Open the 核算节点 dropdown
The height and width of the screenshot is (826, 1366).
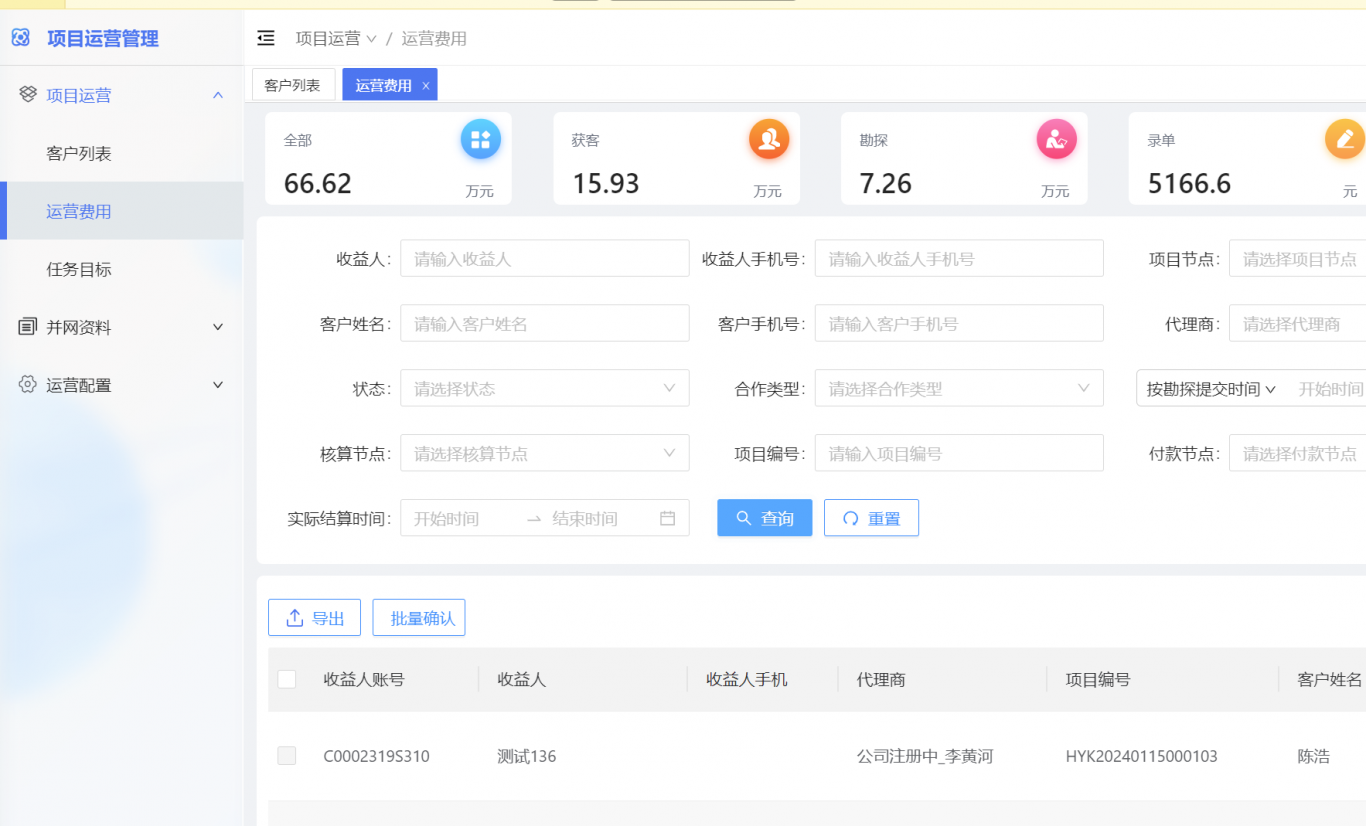tap(545, 453)
